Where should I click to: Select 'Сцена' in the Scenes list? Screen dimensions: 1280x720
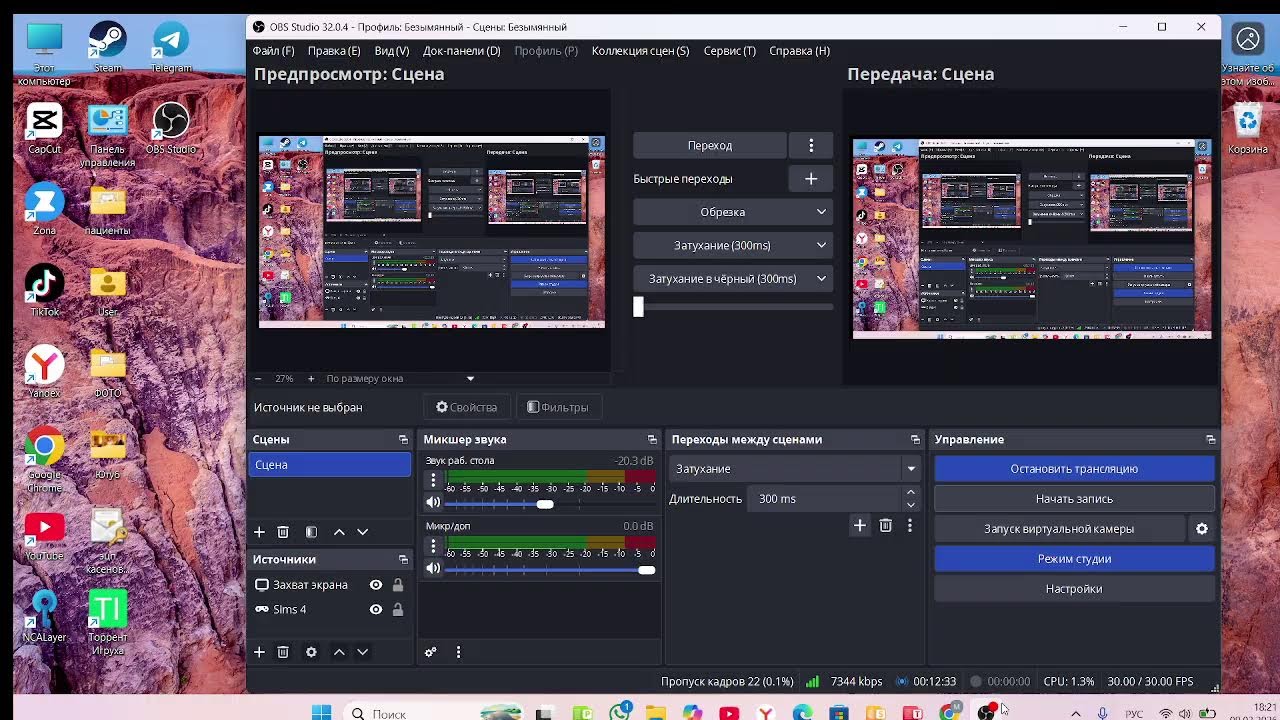[330, 465]
